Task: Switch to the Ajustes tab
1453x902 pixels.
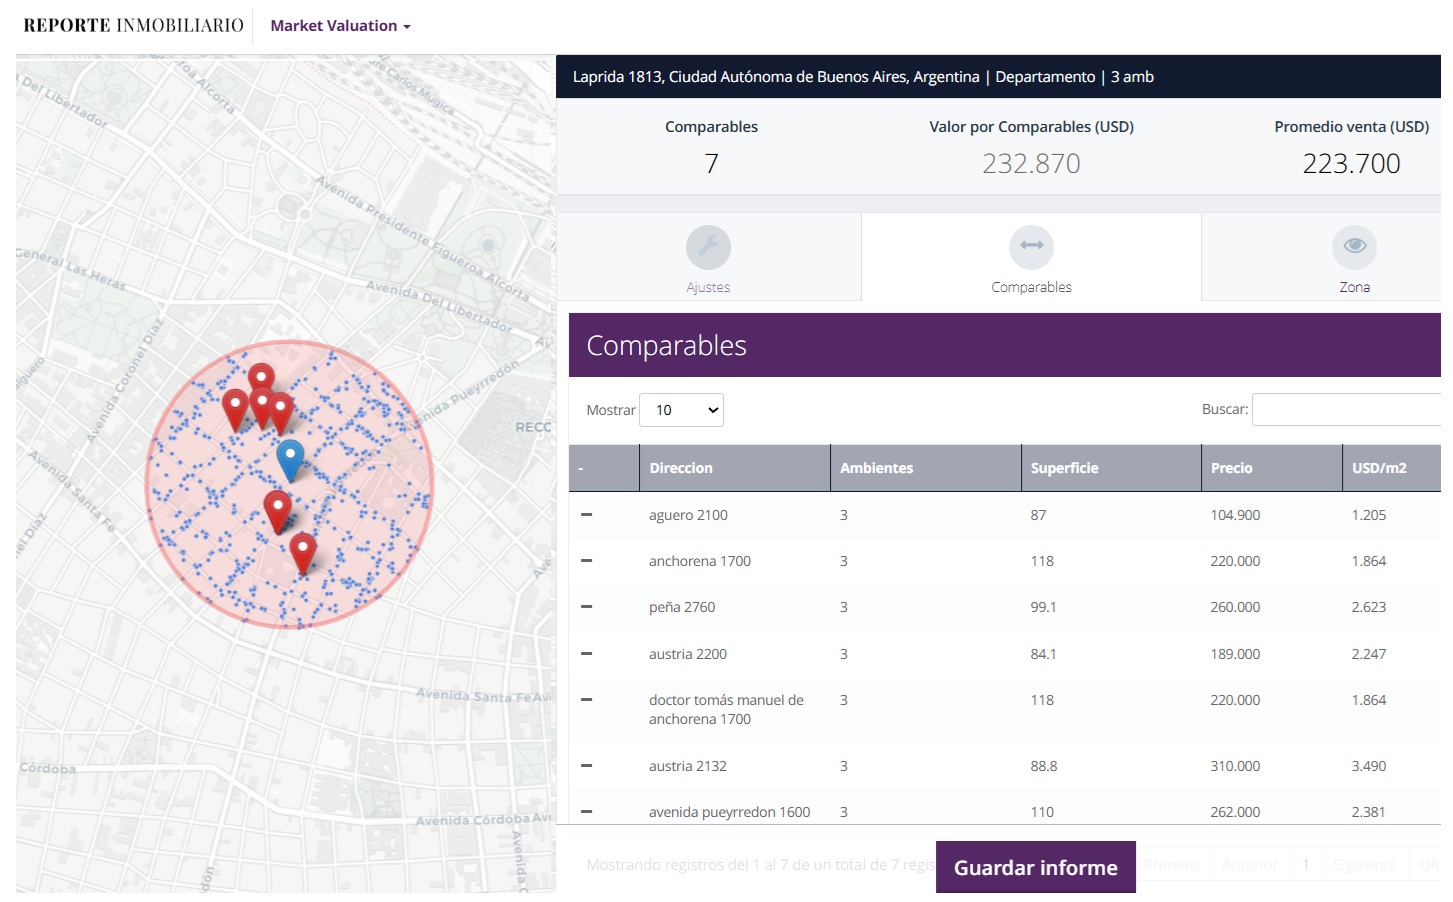Action: (708, 257)
